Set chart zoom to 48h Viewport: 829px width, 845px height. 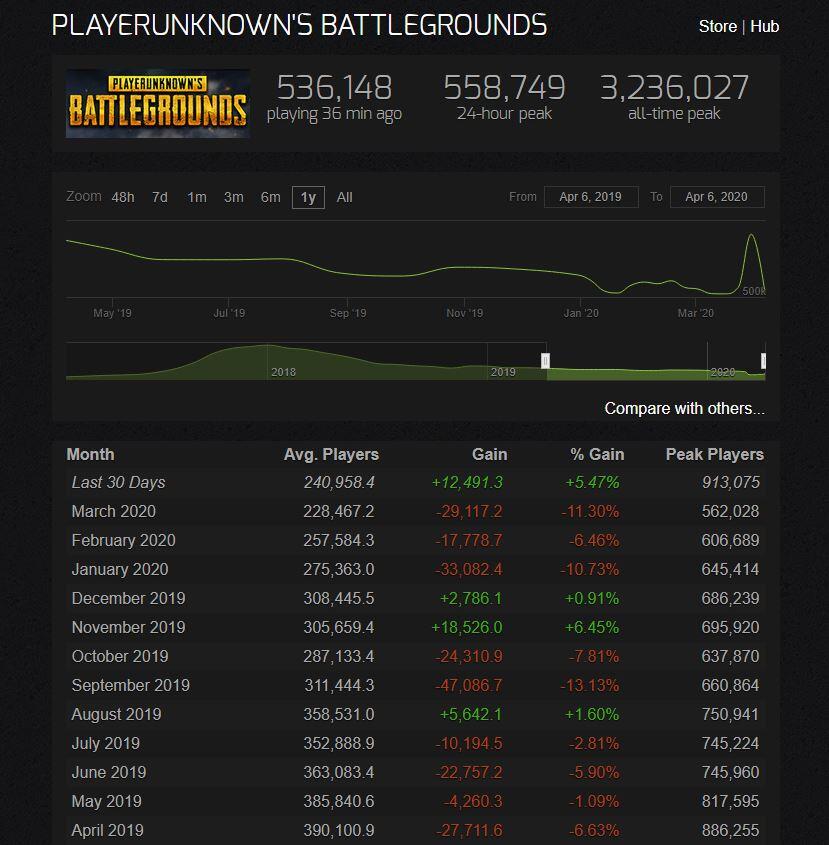(x=123, y=197)
